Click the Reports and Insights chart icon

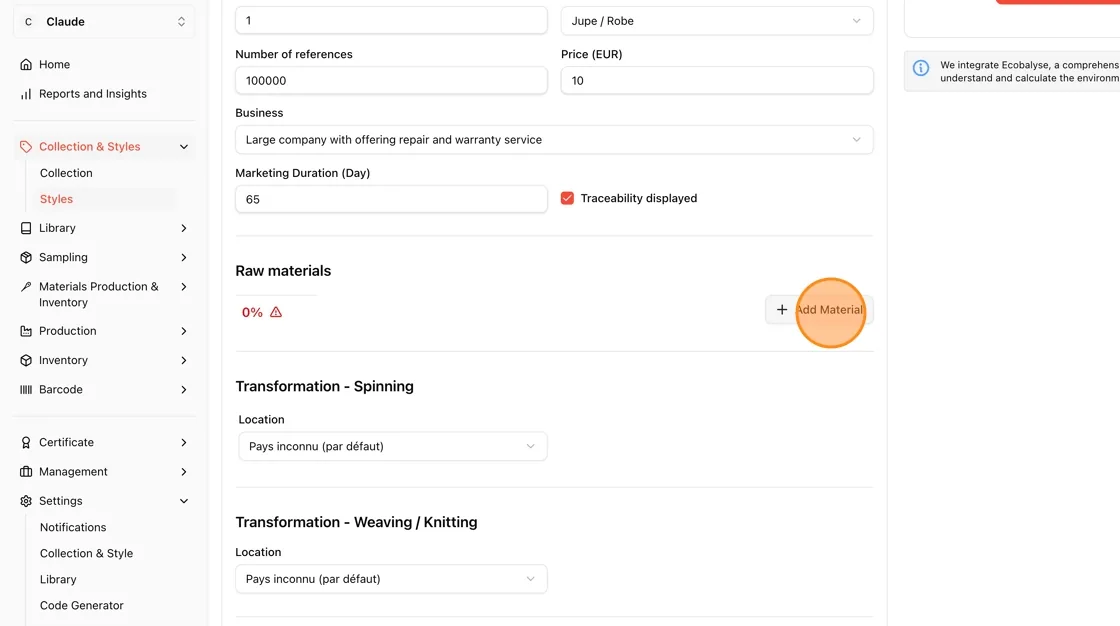tap(26, 94)
